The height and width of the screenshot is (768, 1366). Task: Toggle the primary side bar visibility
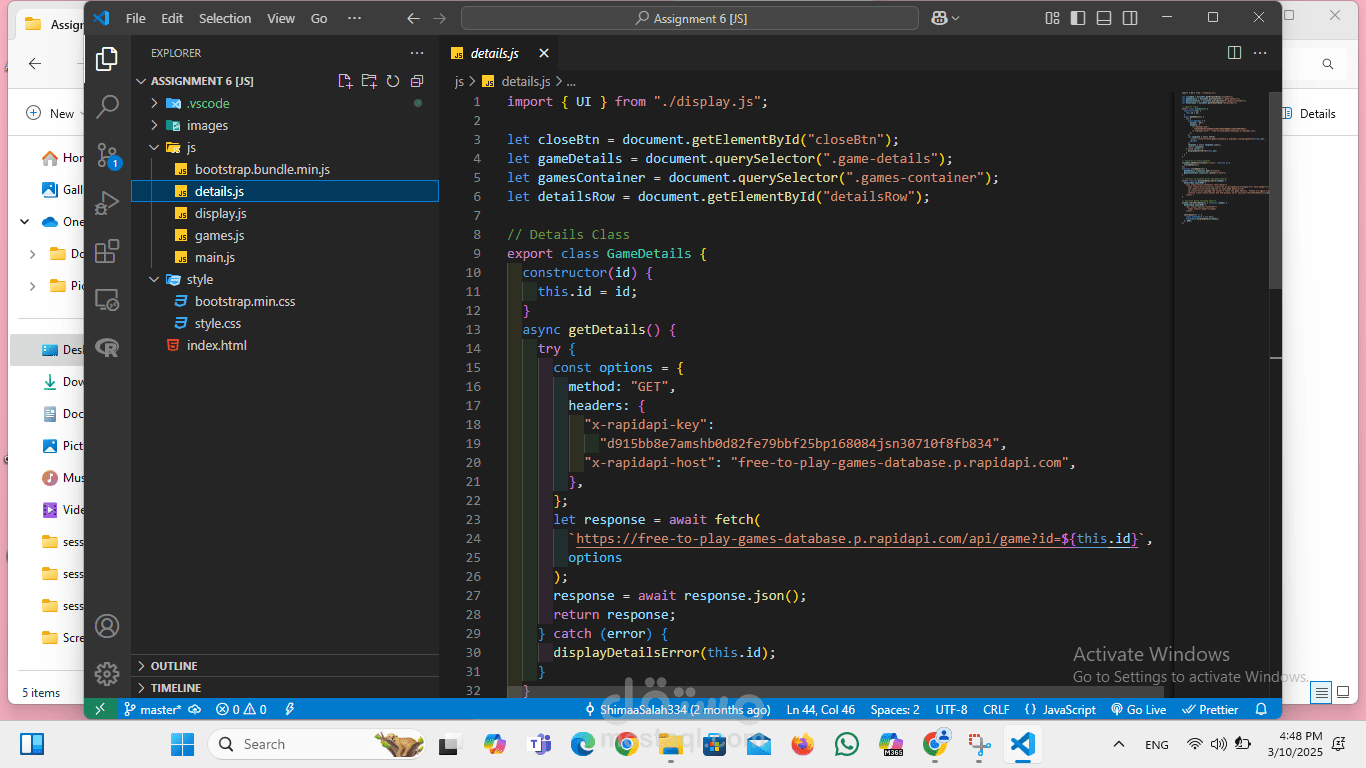[x=1077, y=18]
